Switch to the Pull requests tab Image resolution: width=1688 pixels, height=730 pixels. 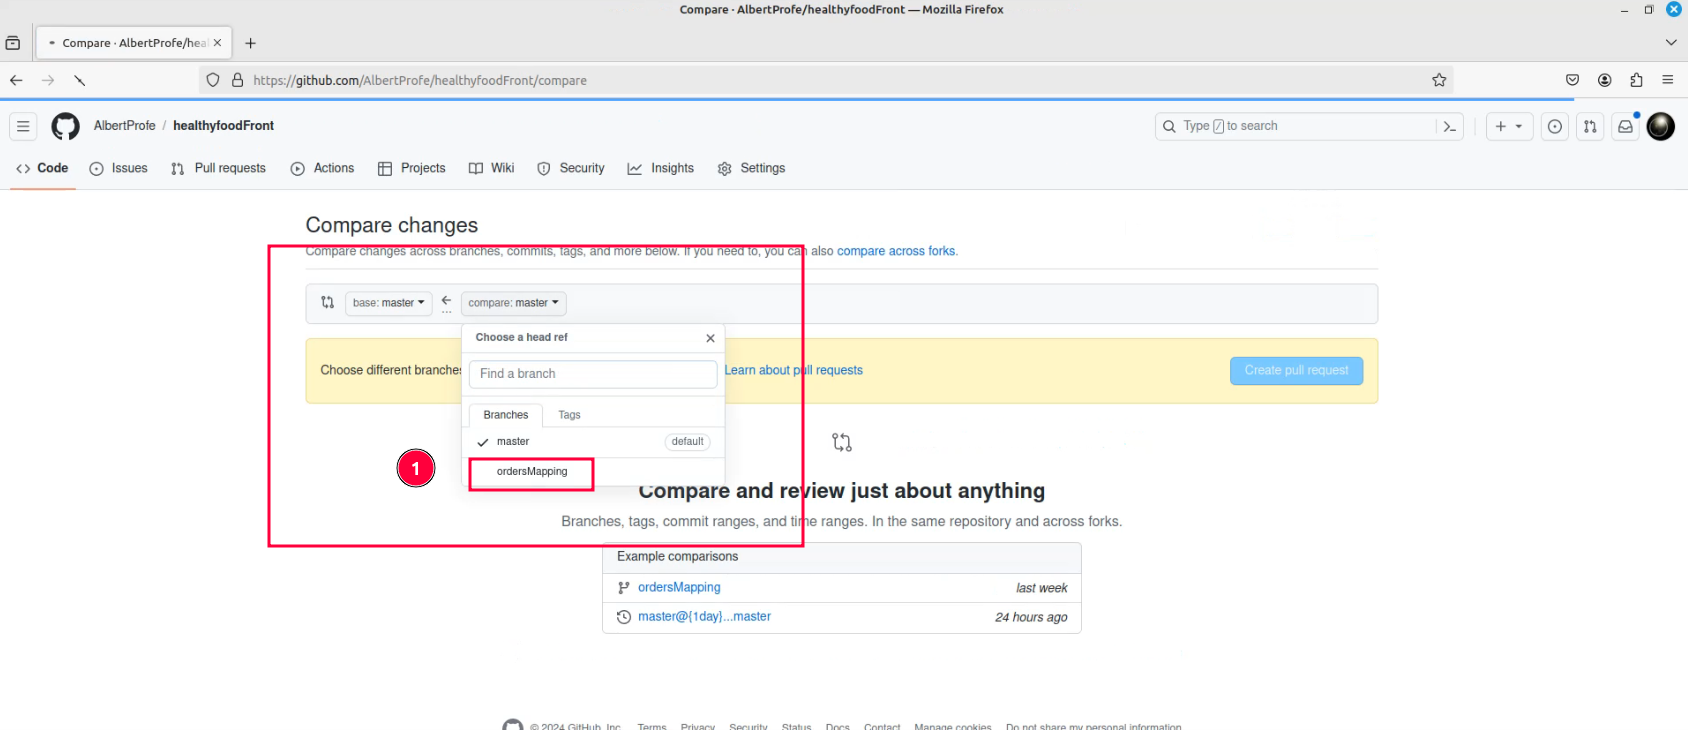218,168
